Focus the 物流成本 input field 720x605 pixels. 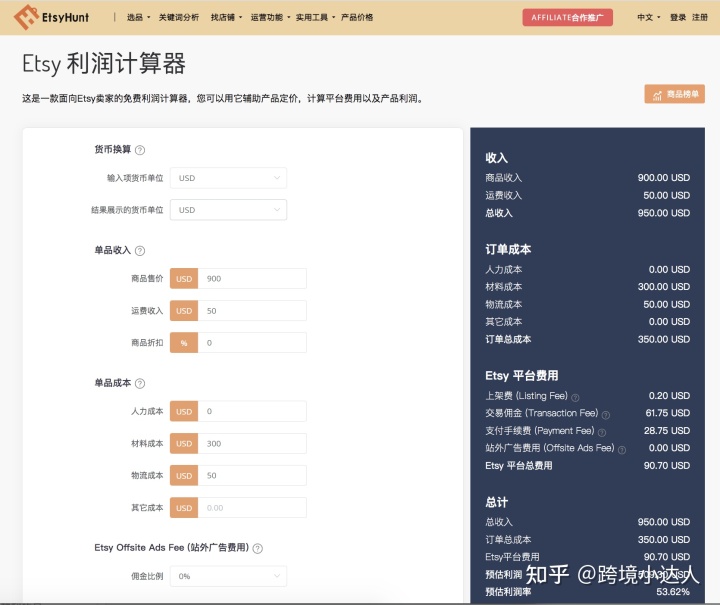[252, 476]
